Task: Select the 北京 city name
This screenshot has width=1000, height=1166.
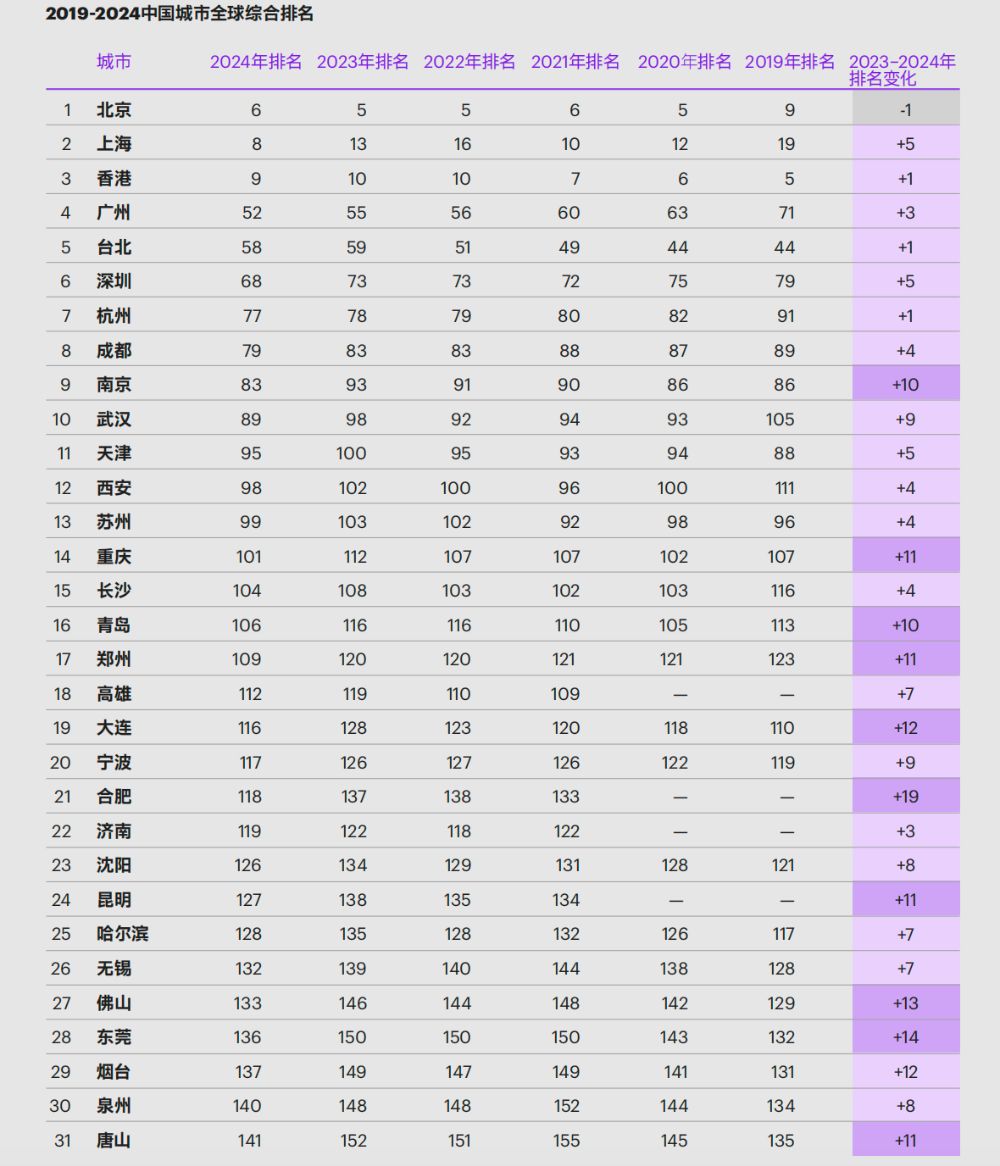Action: pyautogui.click(x=114, y=110)
